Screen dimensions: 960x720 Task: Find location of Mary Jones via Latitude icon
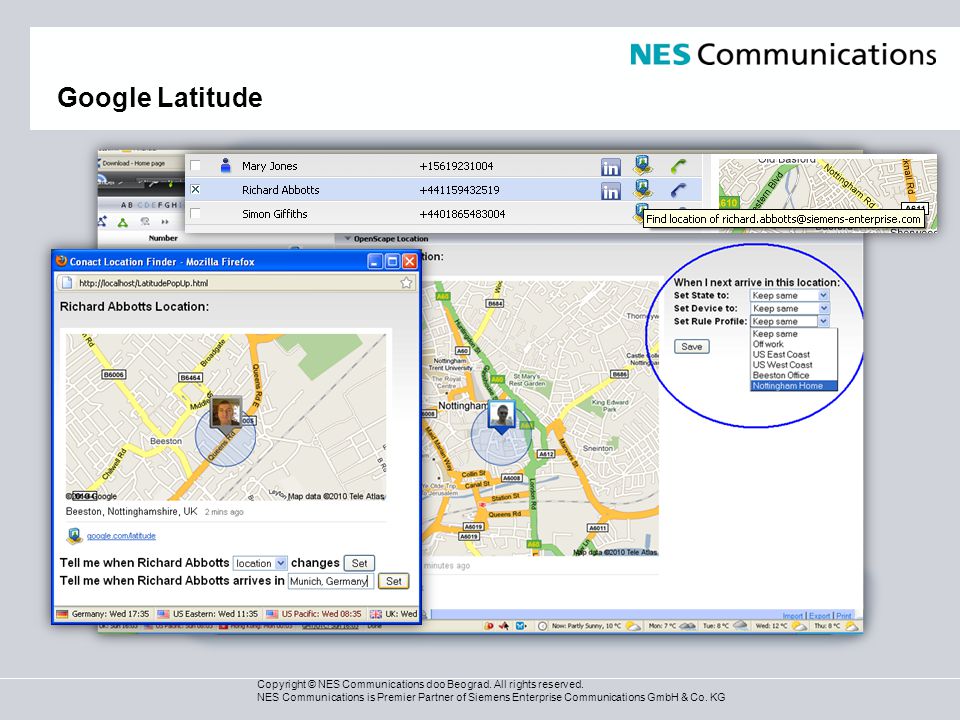coord(642,165)
